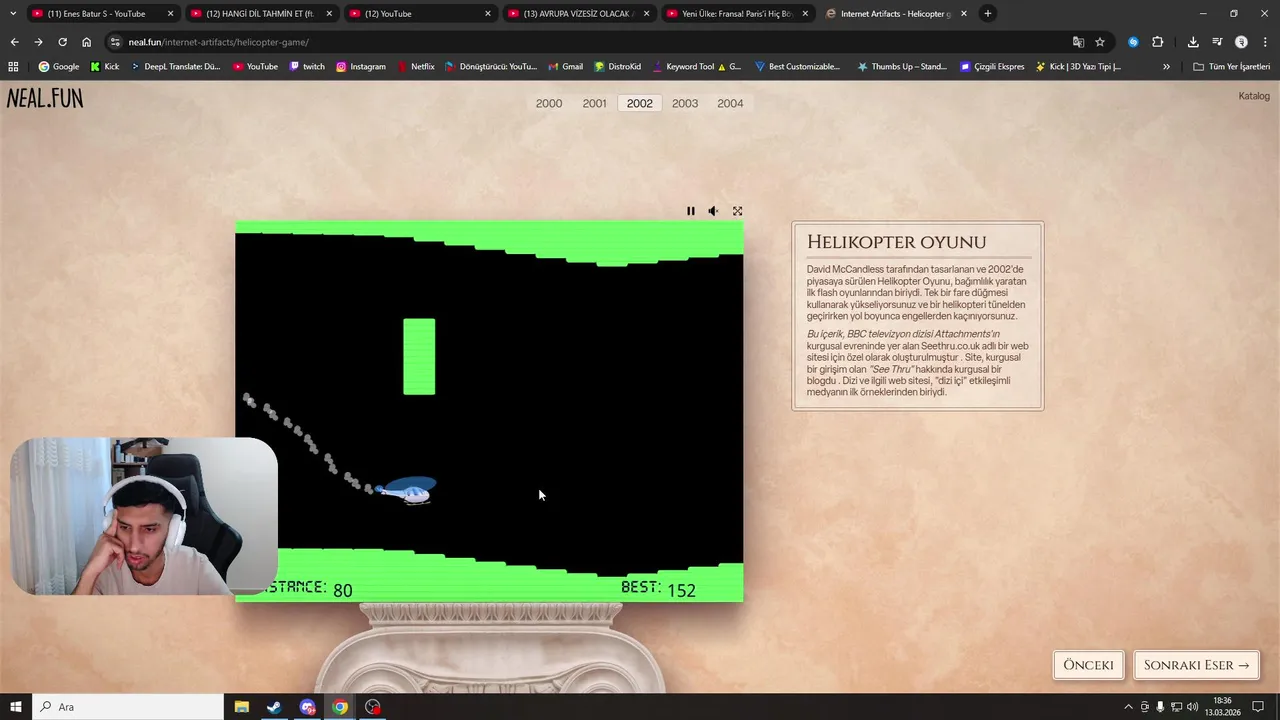
Task: Open the Çizgili Ekspres bookmark
Action: 992,66
